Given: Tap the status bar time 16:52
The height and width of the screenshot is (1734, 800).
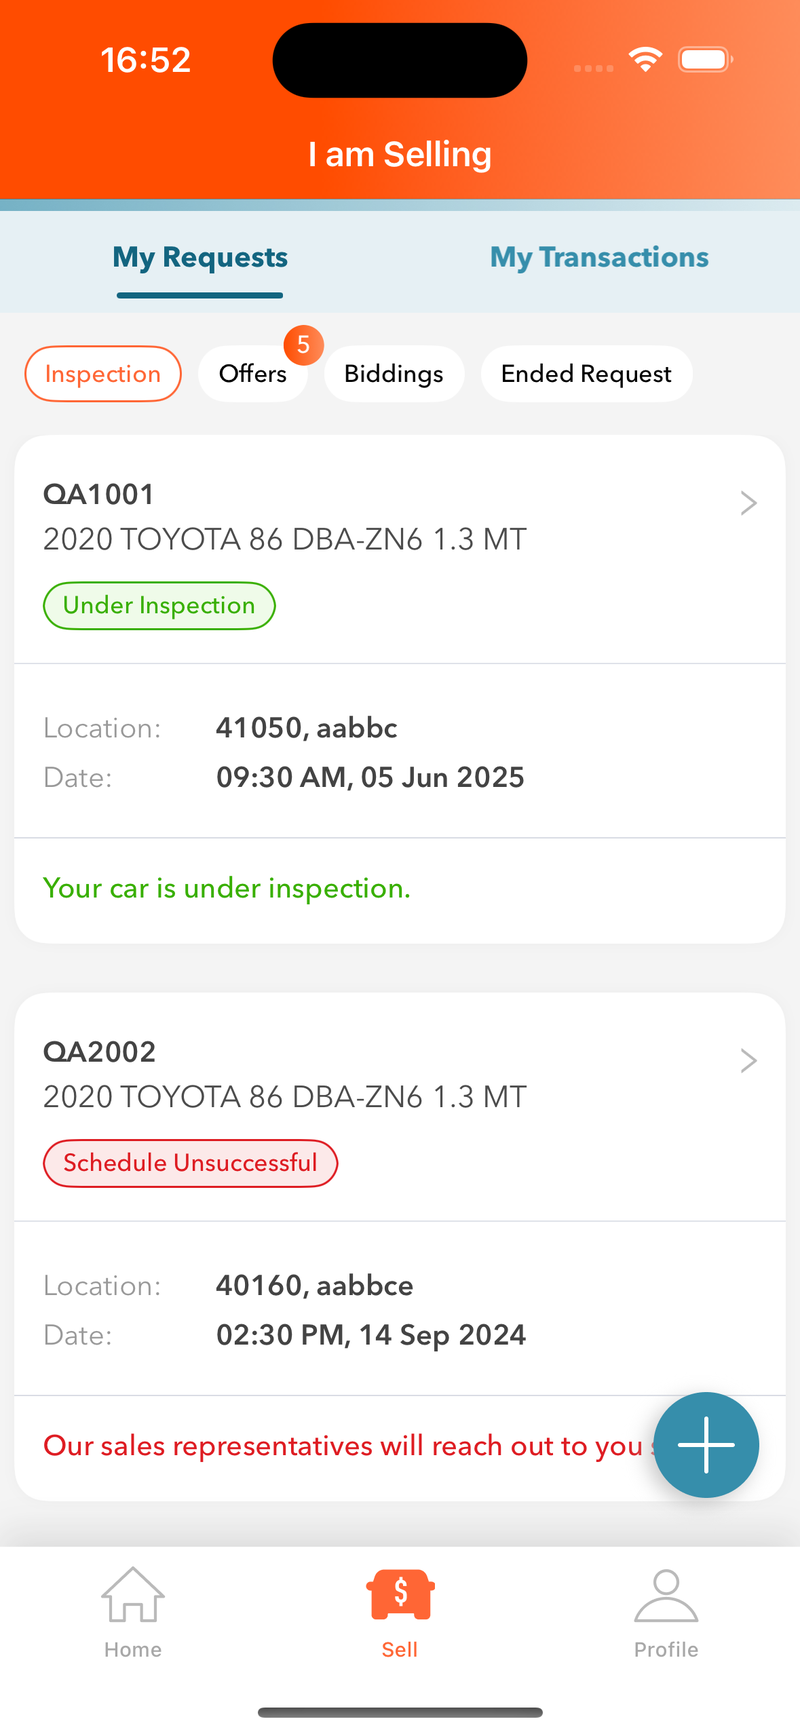Looking at the screenshot, I should tap(146, 60).
